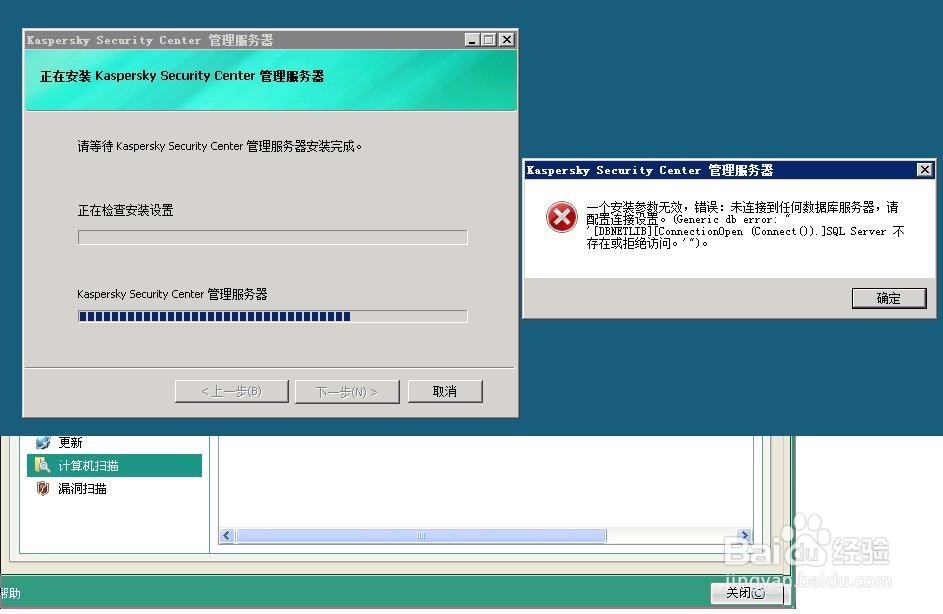Click the 确定 button in error dialog

point(889,298)
